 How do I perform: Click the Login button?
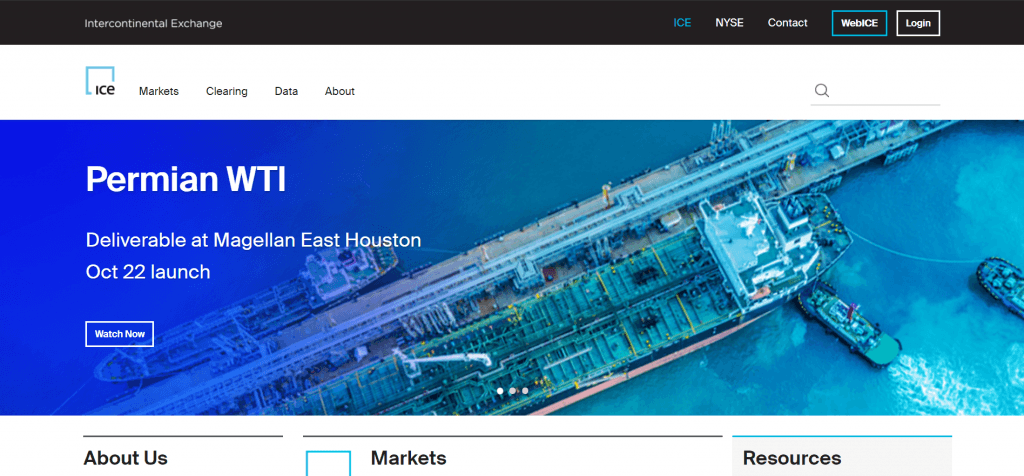tap(918, 23)
